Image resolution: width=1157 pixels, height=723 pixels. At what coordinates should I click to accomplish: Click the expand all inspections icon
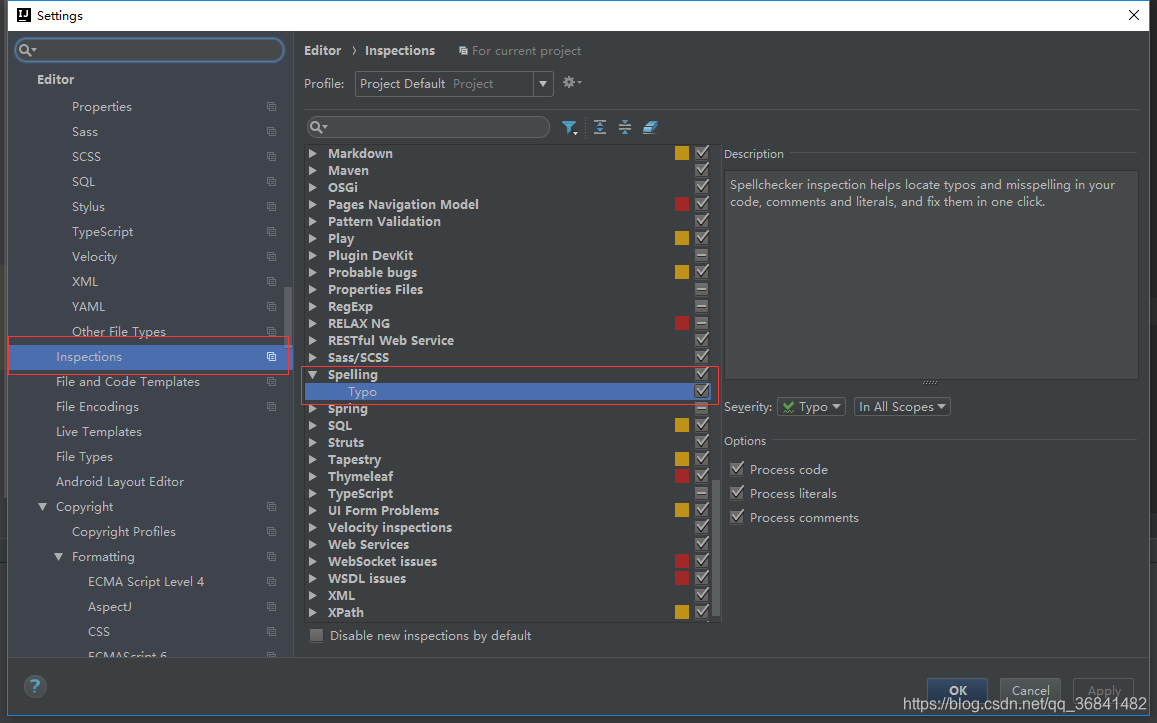pyautogui.click(x=600, y=127)
